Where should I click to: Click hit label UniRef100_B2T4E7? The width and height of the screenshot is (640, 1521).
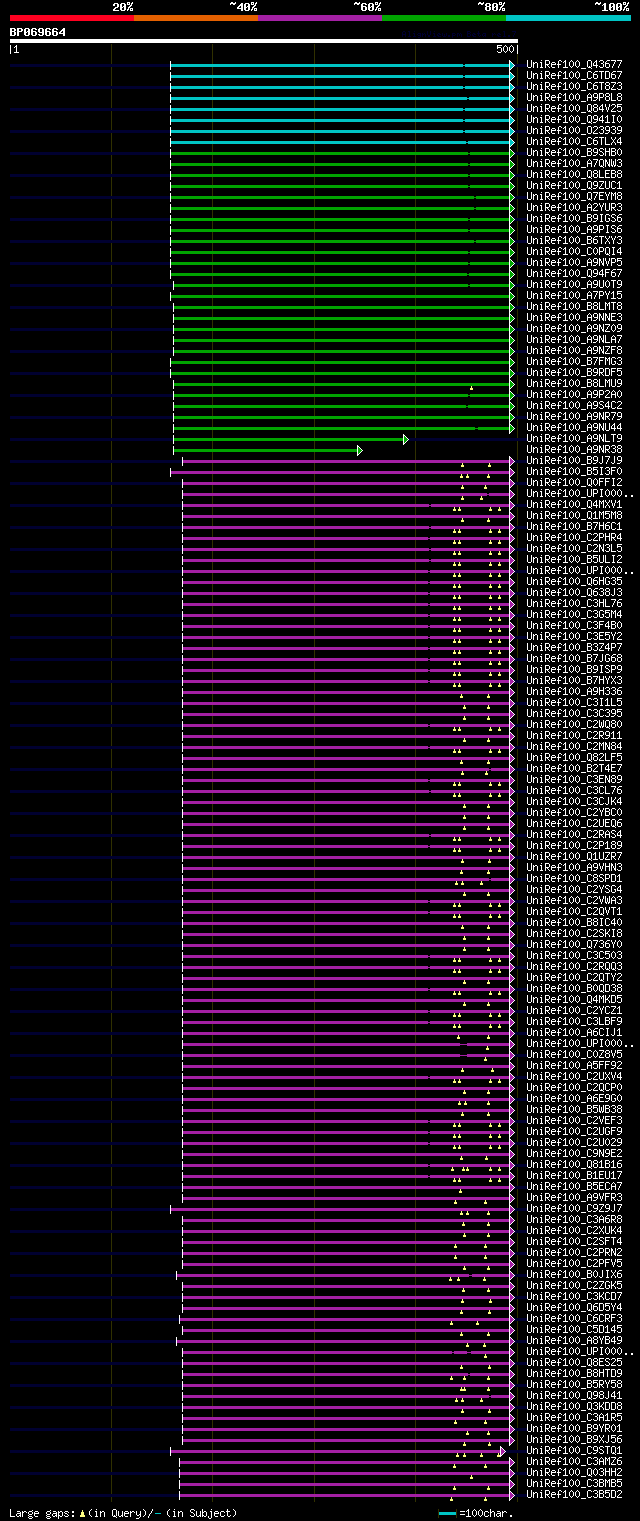[x=574, y=768]
